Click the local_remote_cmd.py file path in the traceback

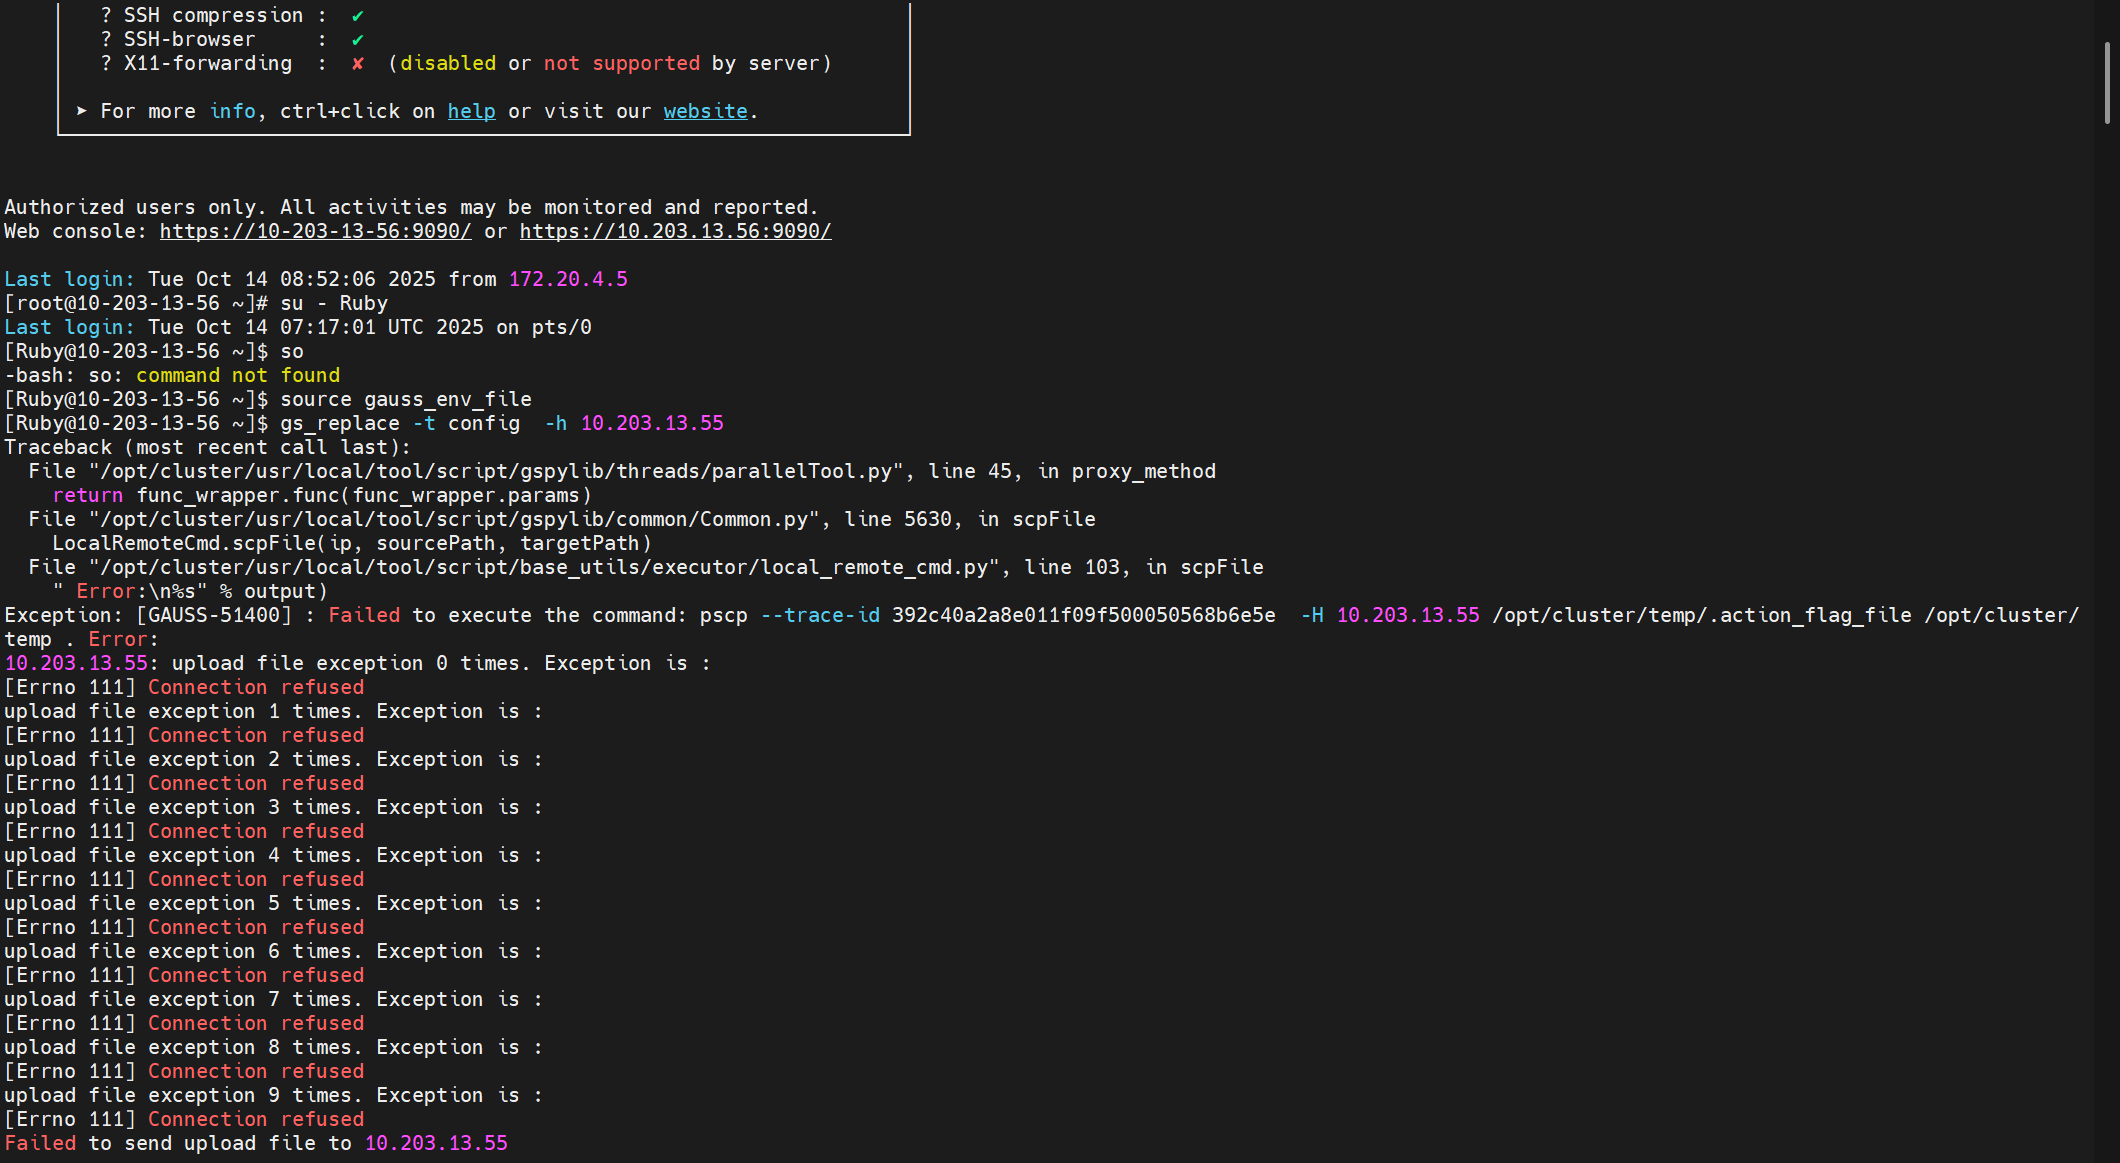[543, 568]
